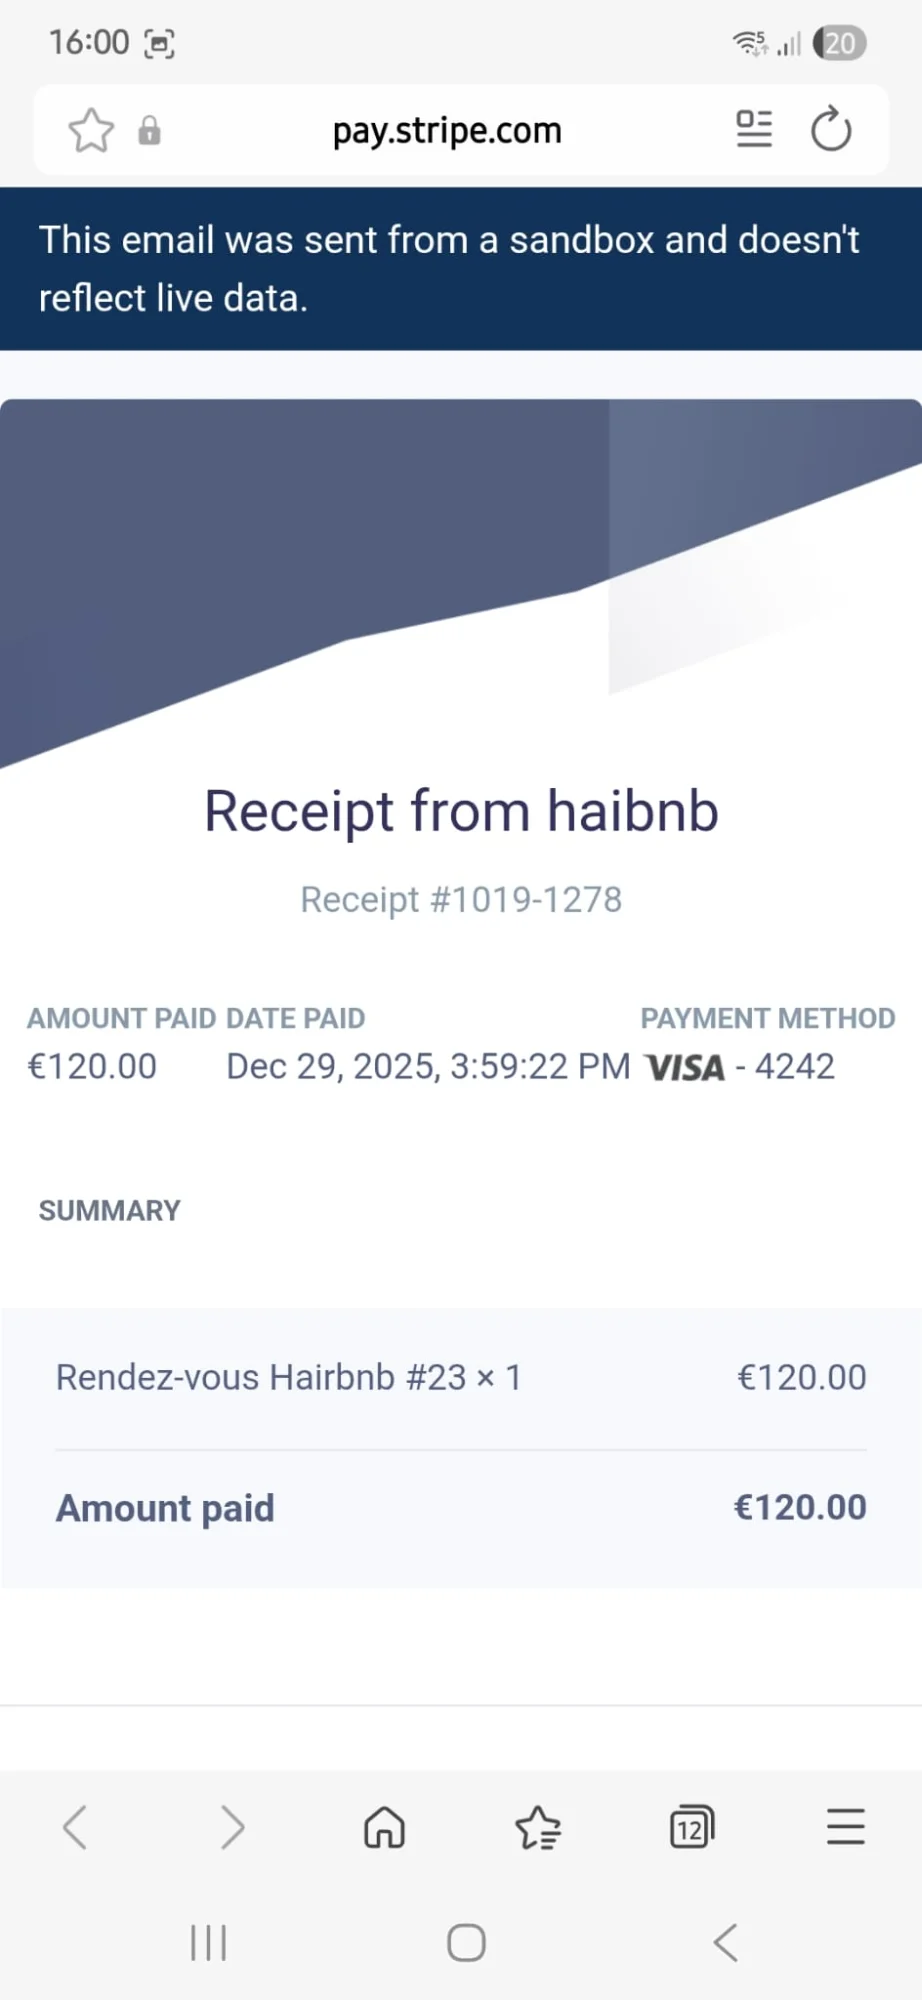Open the tab switcher showing 12 tabs
The image size is (922, 2000).
[691, 1827]
